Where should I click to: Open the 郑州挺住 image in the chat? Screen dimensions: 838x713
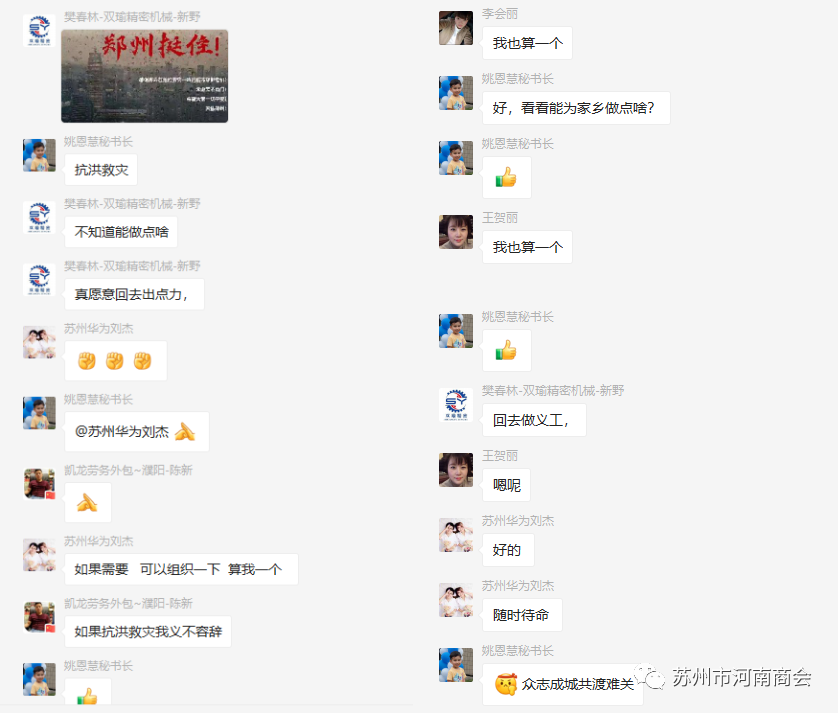144,76
